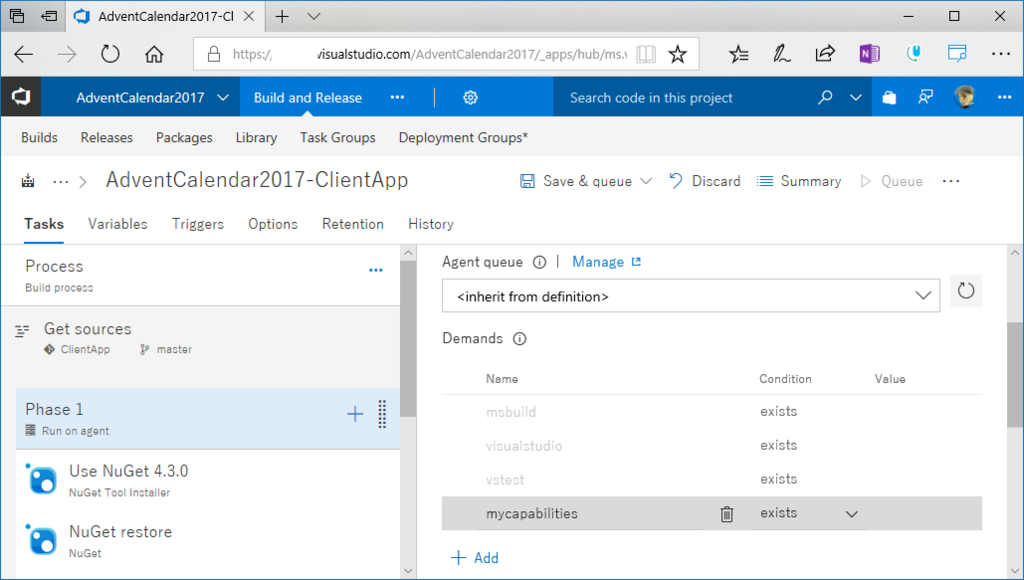This screenshot has width=1024, height=580.
Task: Delete the mycapabilities demand
Action: click(726, 514)
